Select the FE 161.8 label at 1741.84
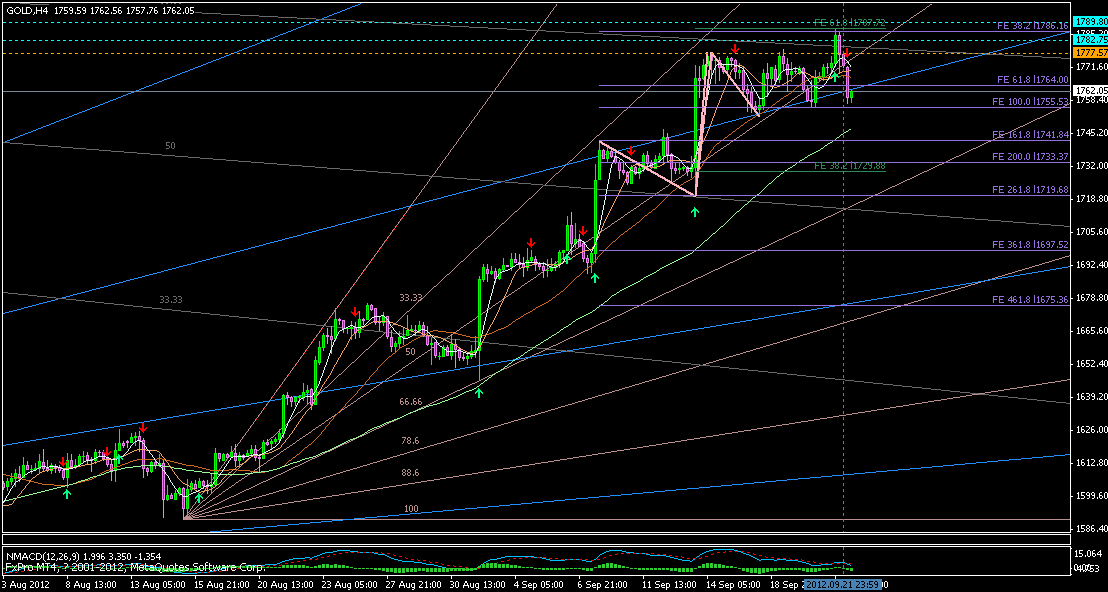This screenshot has width=1108, height=592. coord(1030,134)
